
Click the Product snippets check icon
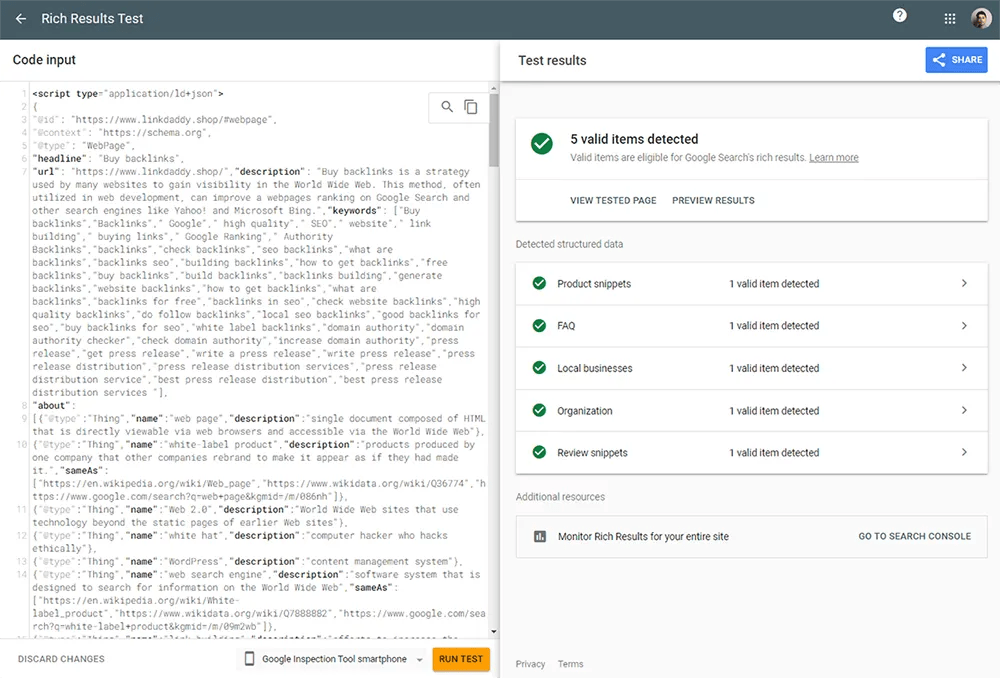coord(540,283)
